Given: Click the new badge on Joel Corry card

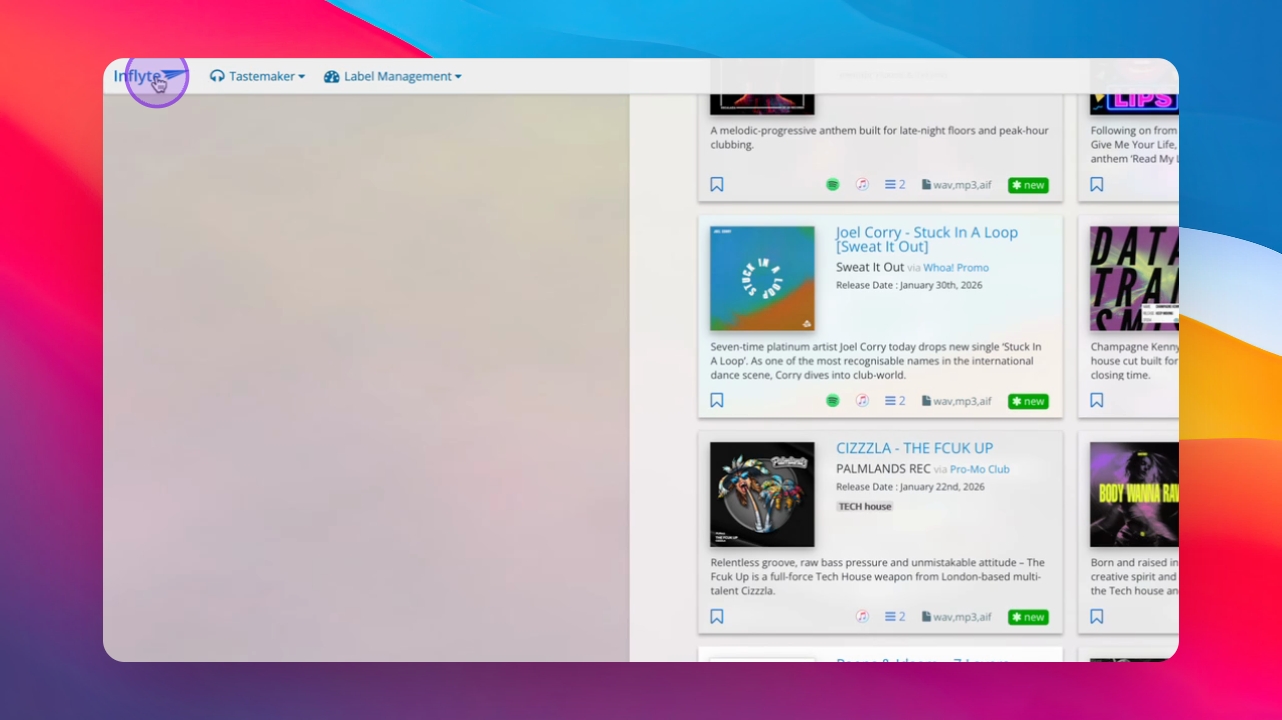Looking at the screenshot, I should tap(1028, 401).
